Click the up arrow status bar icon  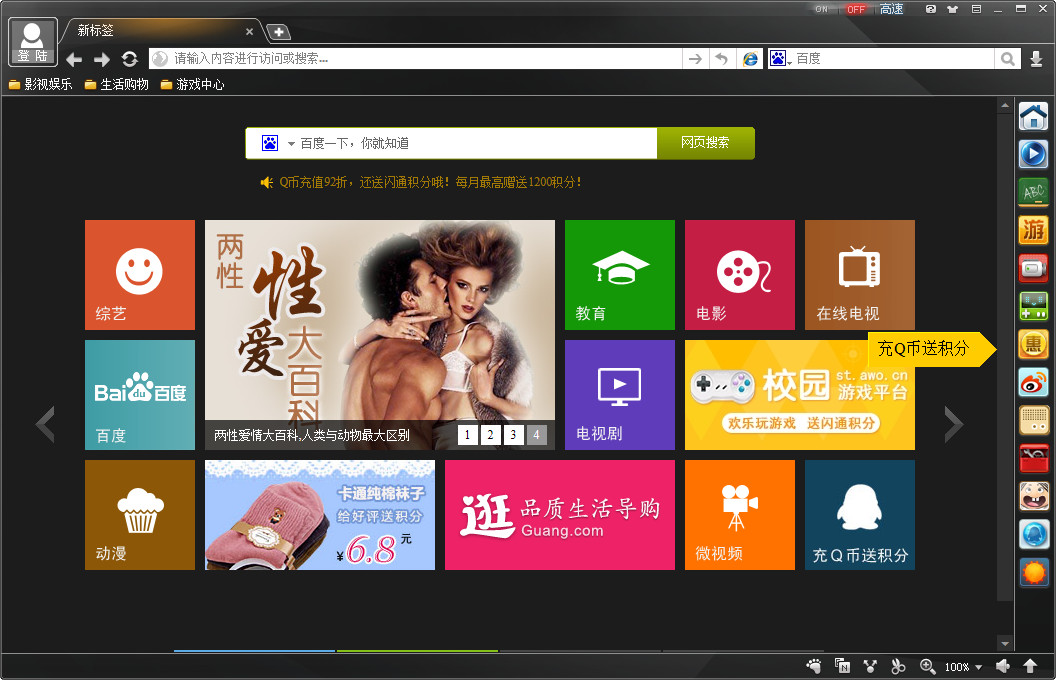tap(1030, 666)
